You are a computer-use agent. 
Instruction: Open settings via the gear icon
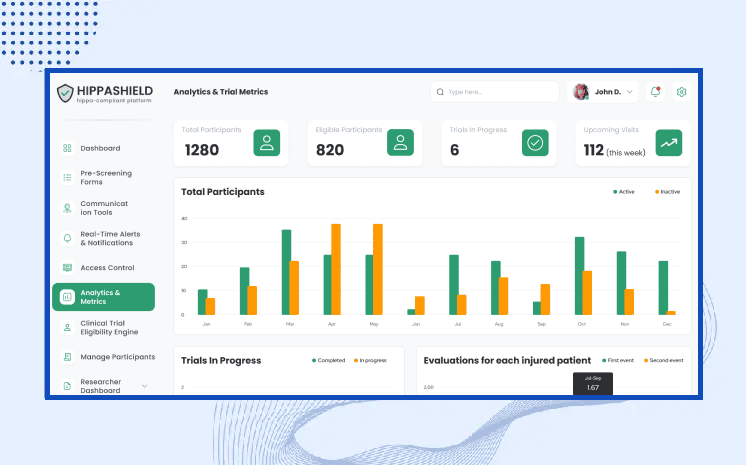point(682,92)
